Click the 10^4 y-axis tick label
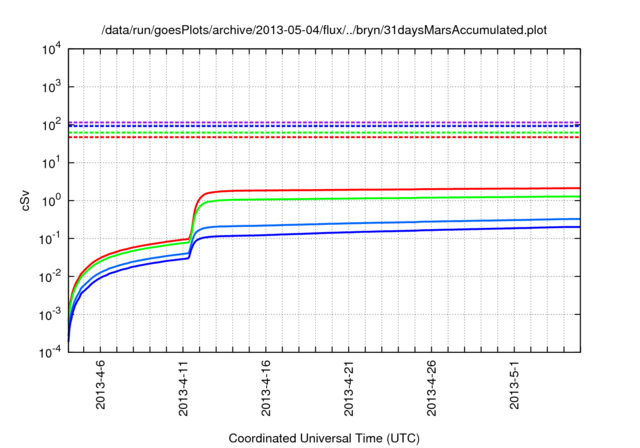This screenshot has height=448, width=640. (x=52, y=50)
